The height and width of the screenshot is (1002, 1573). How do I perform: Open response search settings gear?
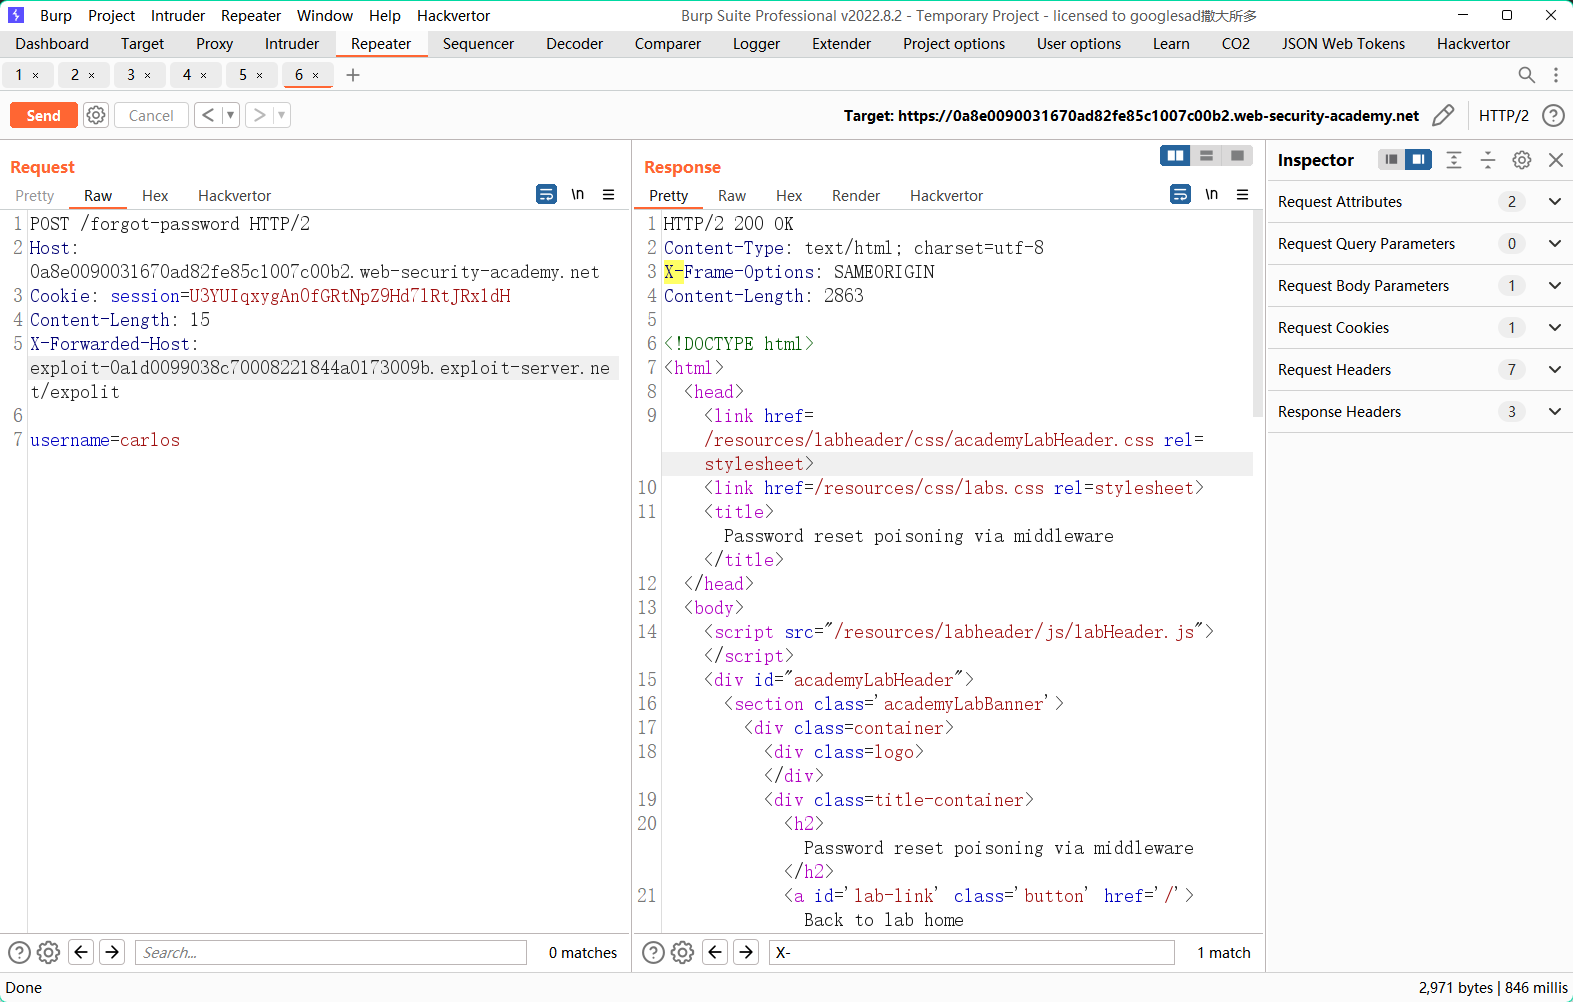pos(682,952)
